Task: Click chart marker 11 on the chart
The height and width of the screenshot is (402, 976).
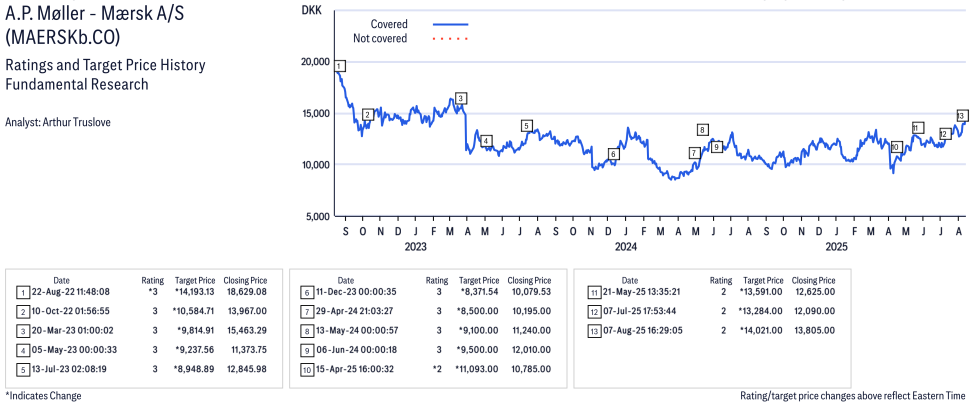Action: tap(916, 128)
